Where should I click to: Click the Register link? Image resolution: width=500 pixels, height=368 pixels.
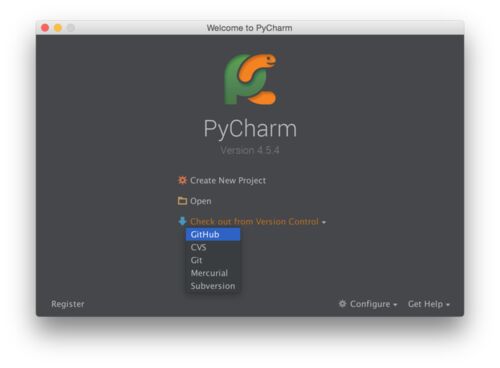pos(68,304)
